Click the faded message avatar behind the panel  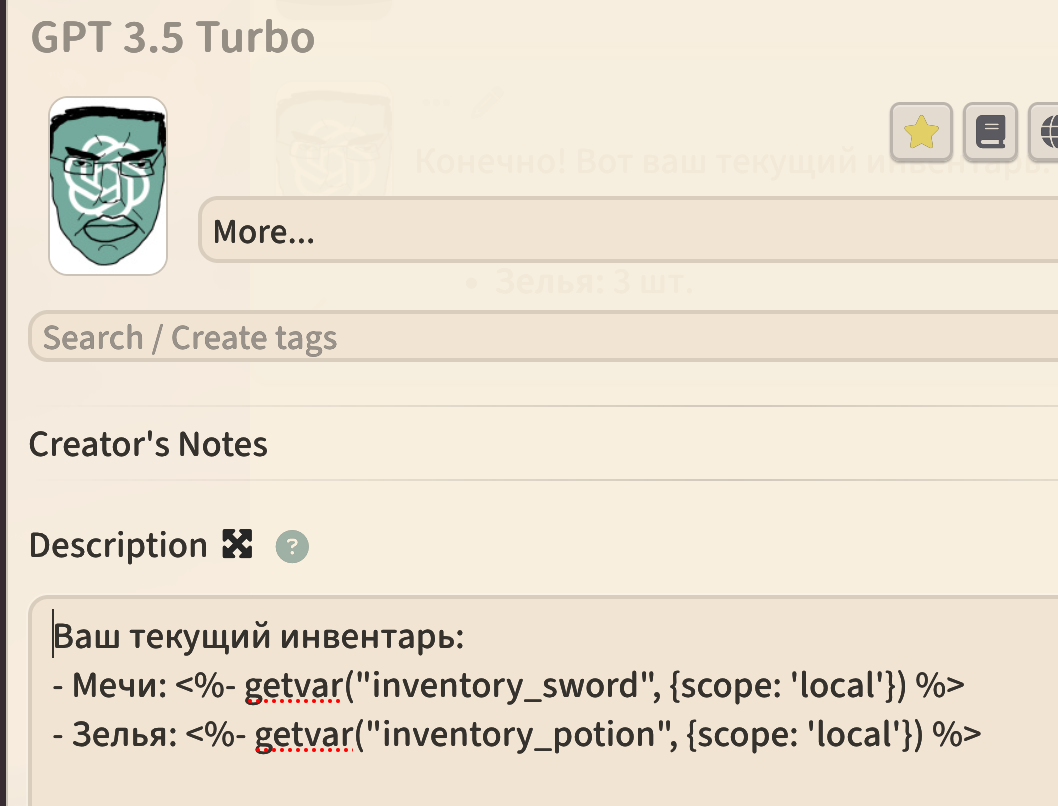tap(334, 138)
